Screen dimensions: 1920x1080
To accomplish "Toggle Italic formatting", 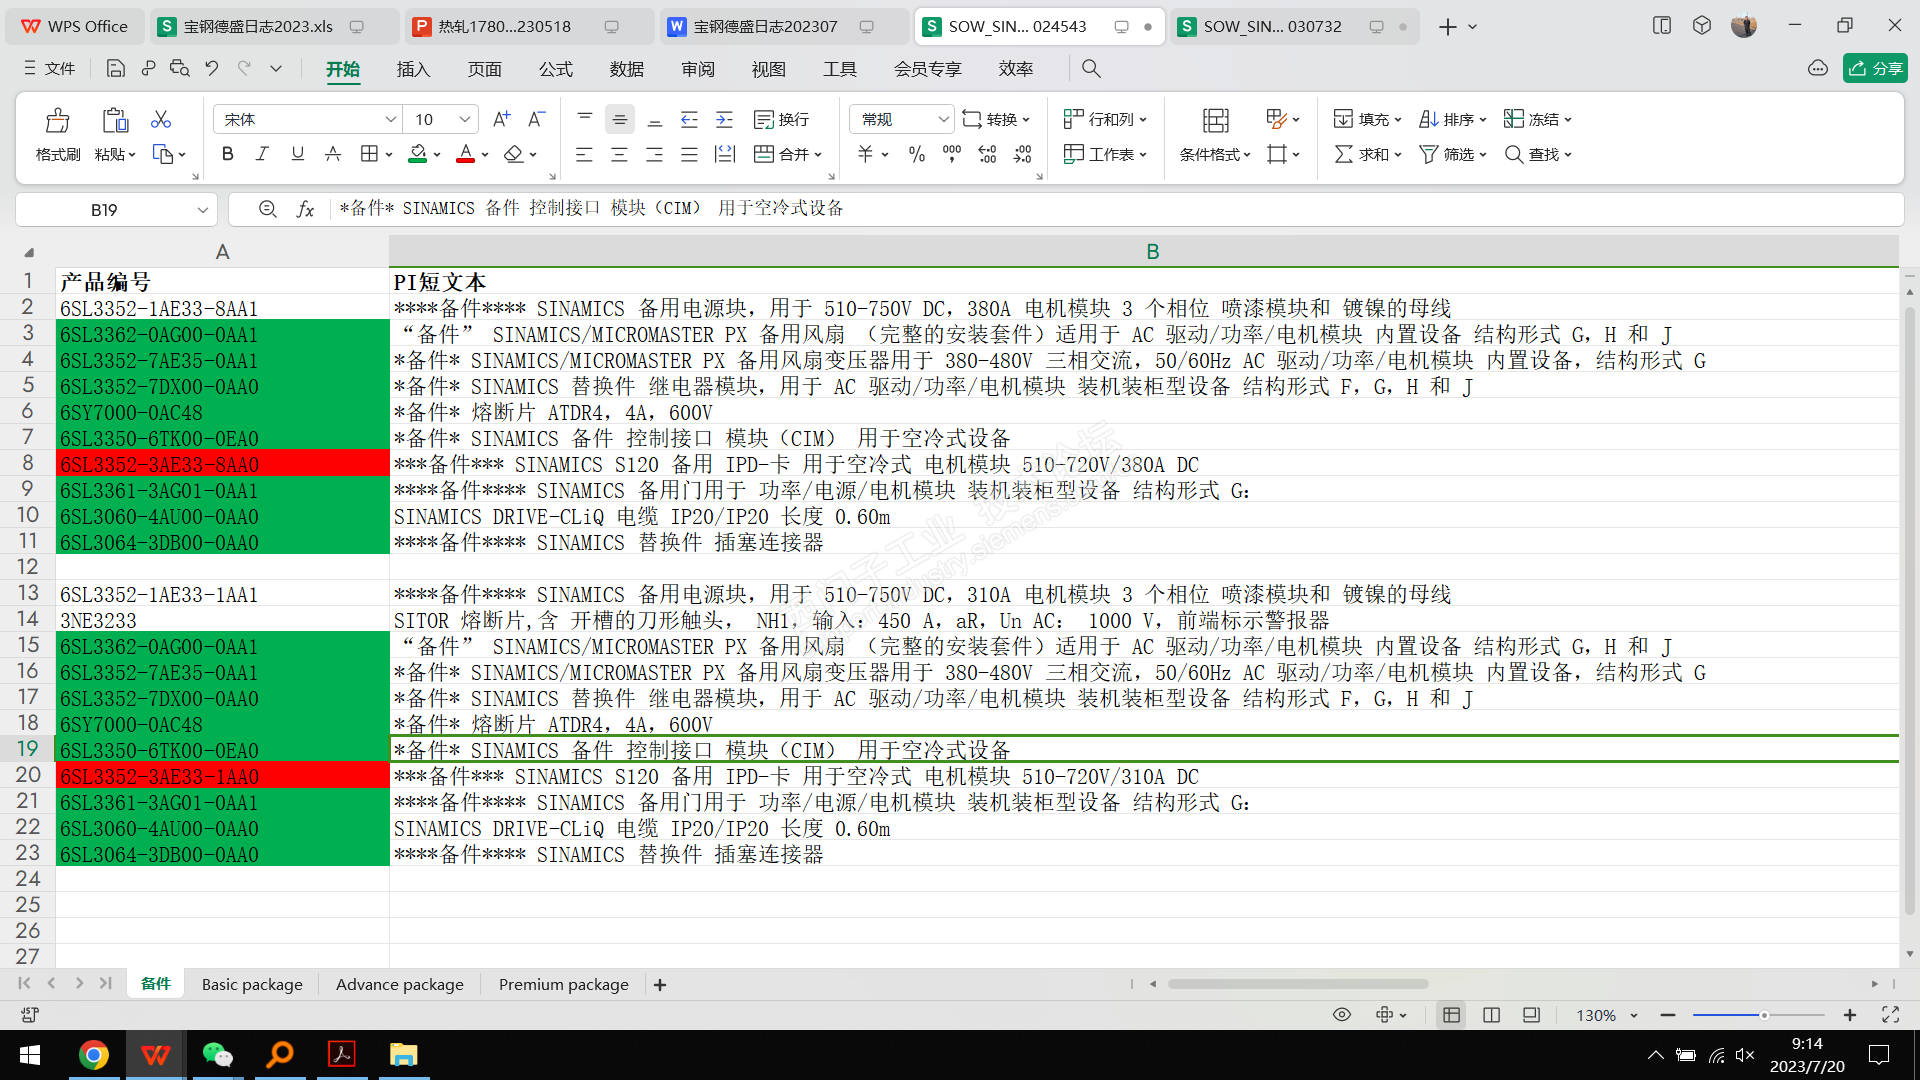I will click(x=262, y=154).
